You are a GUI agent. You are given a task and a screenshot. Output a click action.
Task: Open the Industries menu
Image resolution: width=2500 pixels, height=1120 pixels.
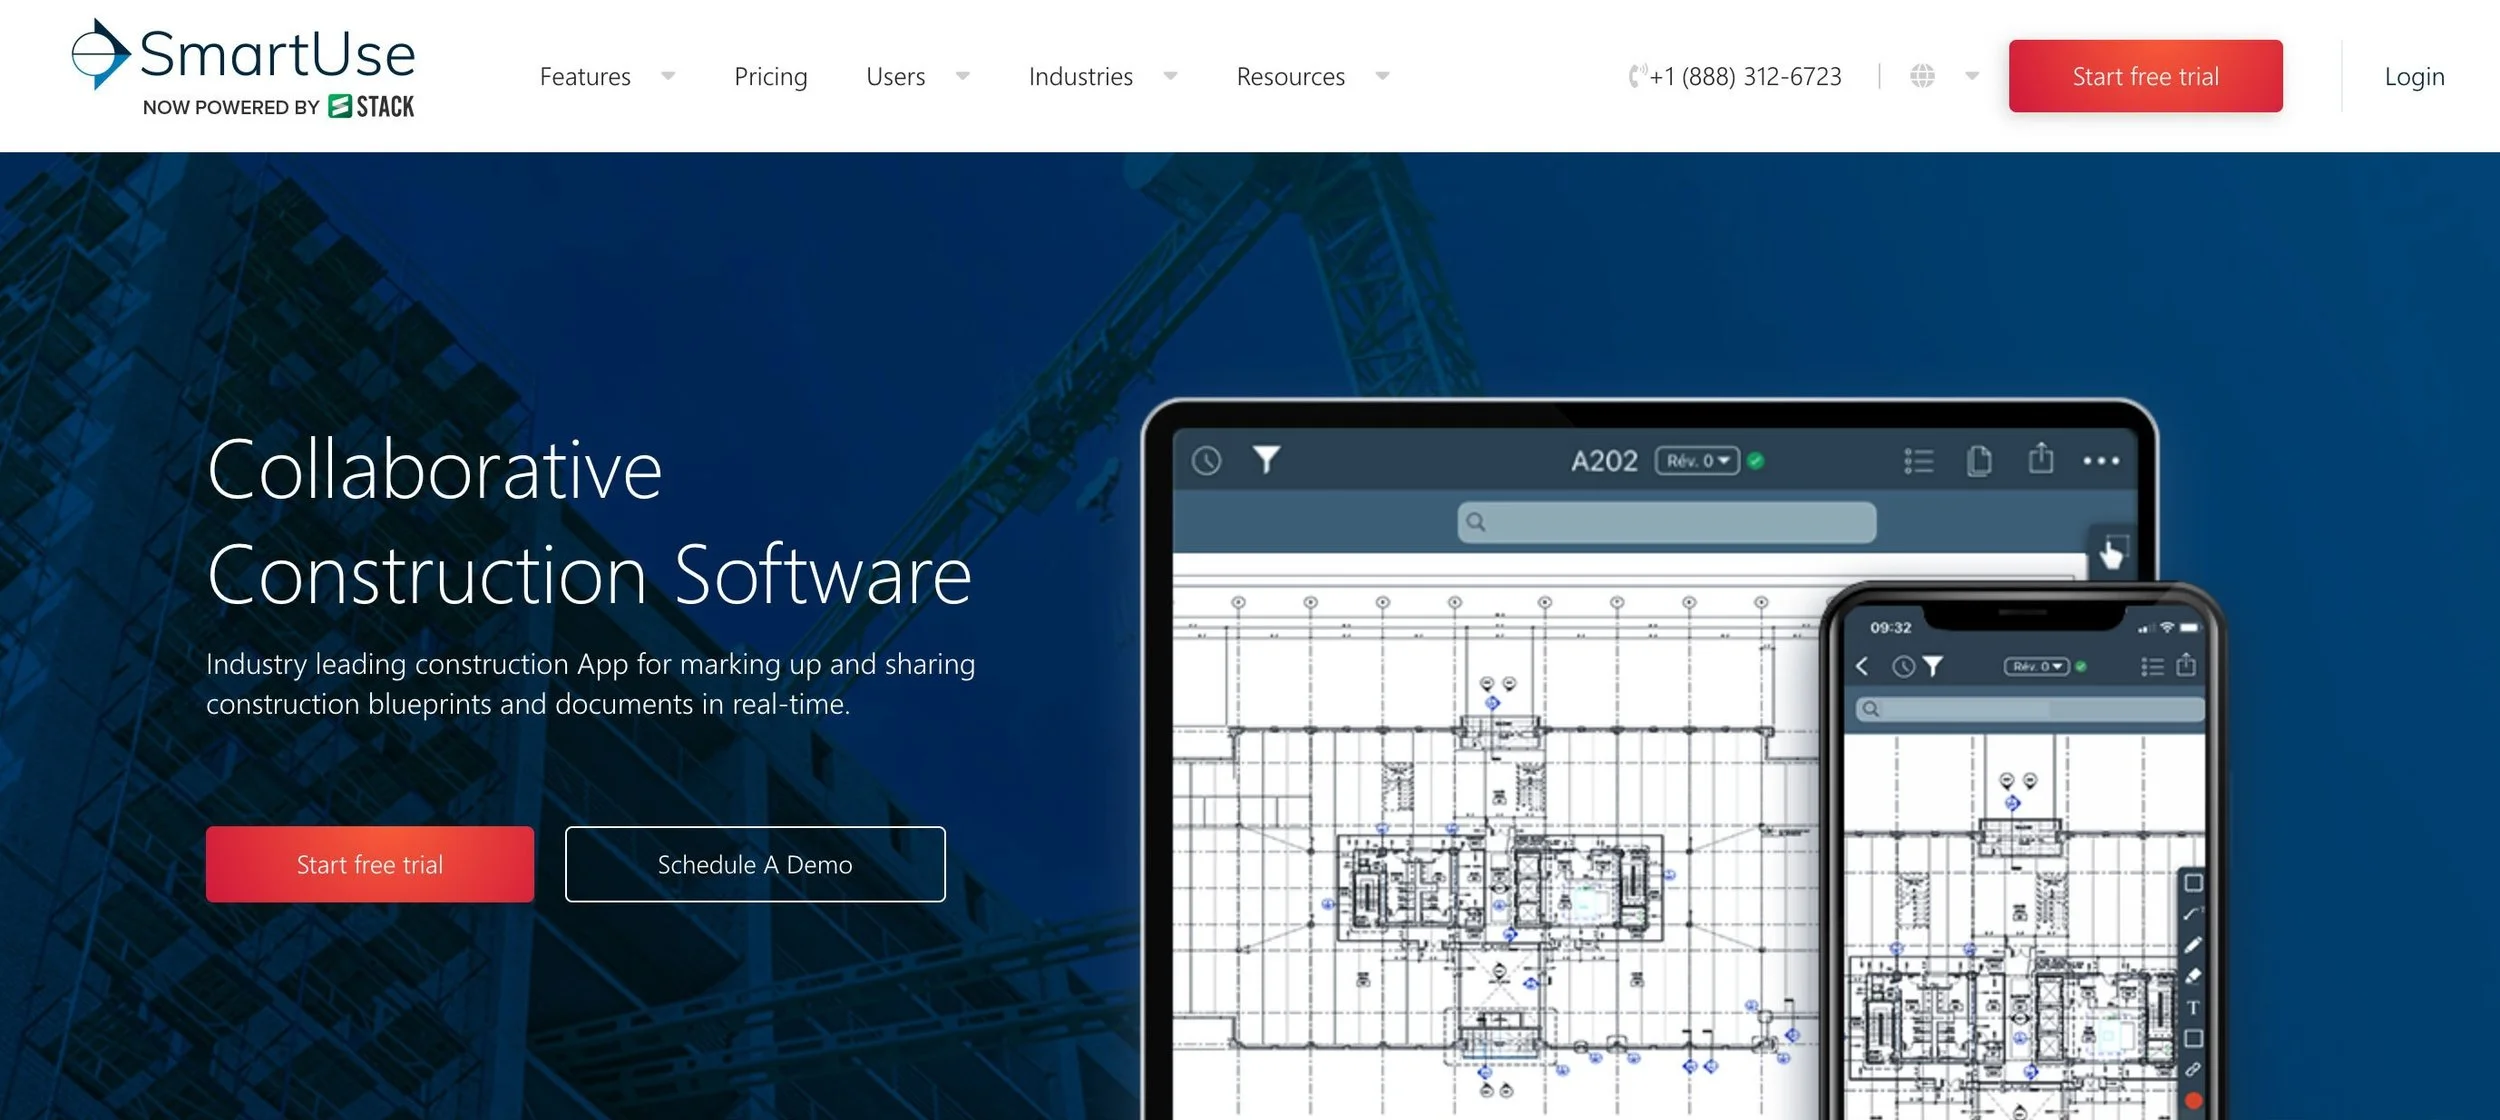1080,76
